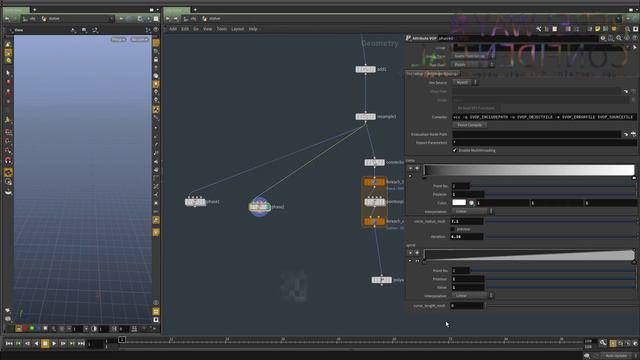Viewport: 640px width, 360px height.
Task: Click the iteration value field
Action: pos(467,237)
